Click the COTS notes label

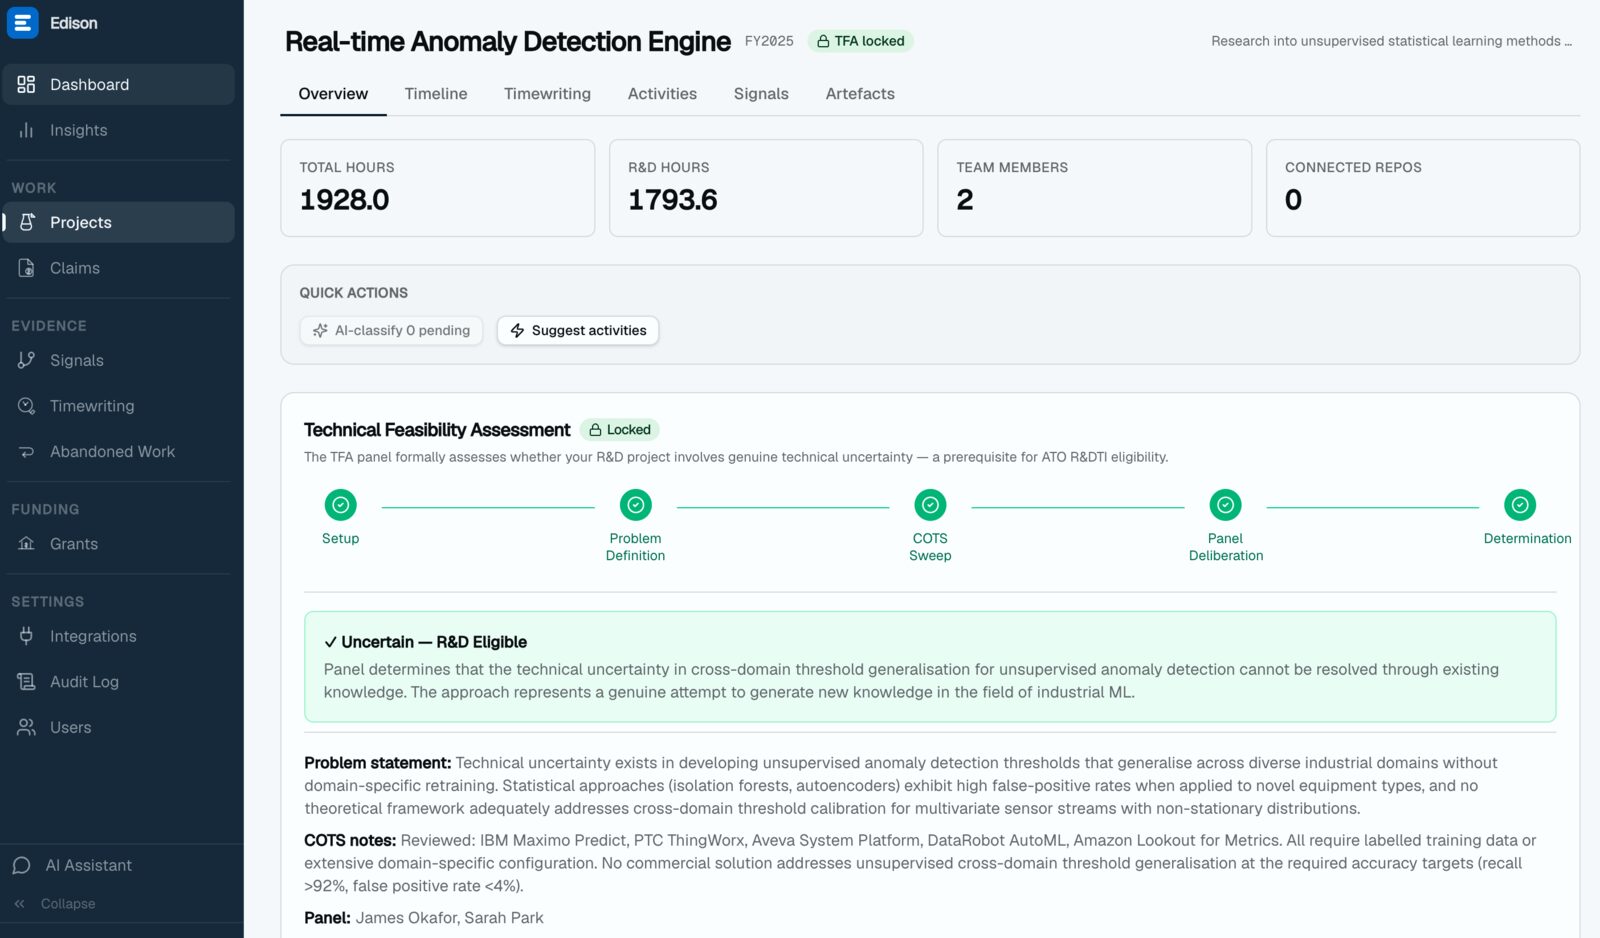pyautogui.click(x=350, y=840)
